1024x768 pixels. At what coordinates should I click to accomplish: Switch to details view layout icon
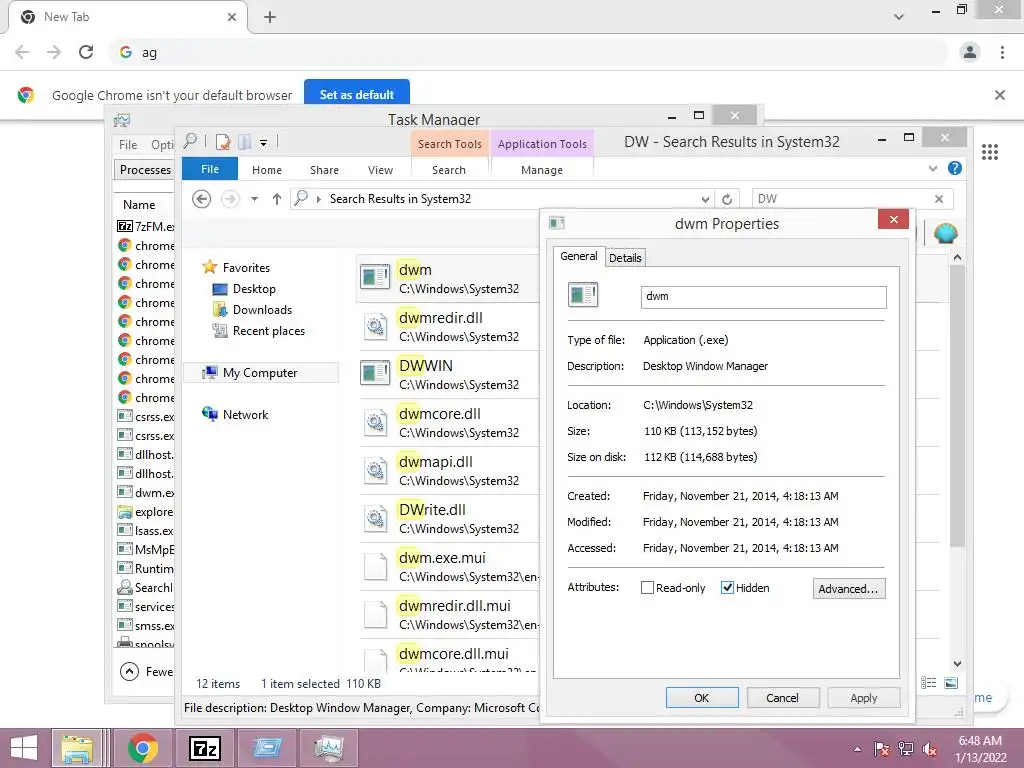pos(928,682)
